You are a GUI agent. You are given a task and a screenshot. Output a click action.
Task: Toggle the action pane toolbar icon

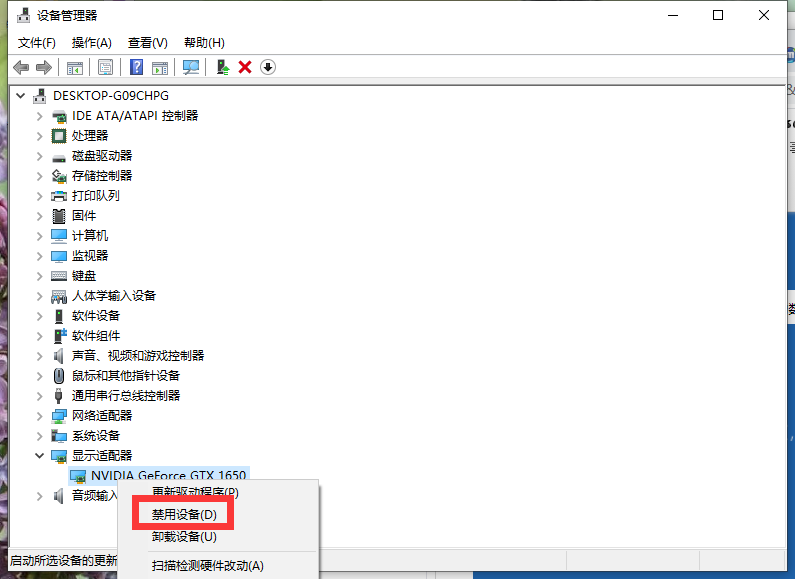coord(160,67)
